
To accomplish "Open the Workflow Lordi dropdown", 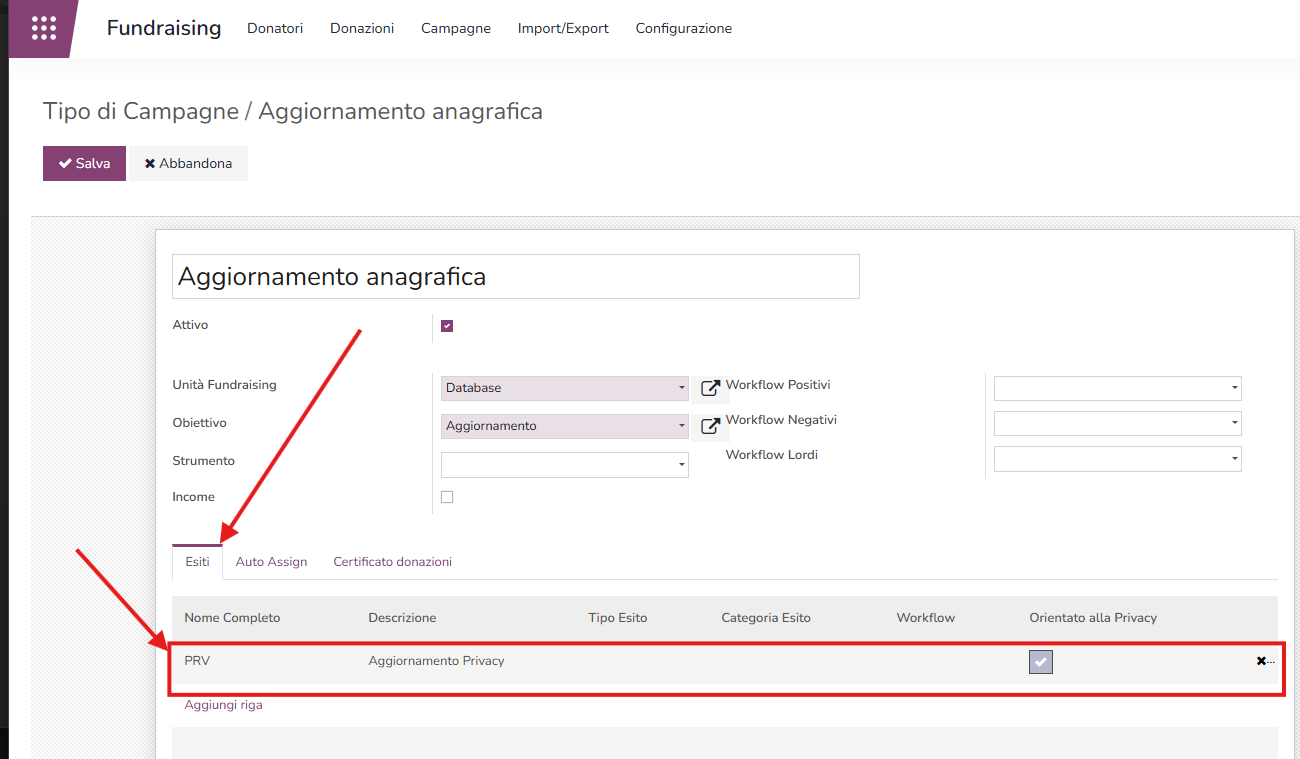I will click(1118, 459).
